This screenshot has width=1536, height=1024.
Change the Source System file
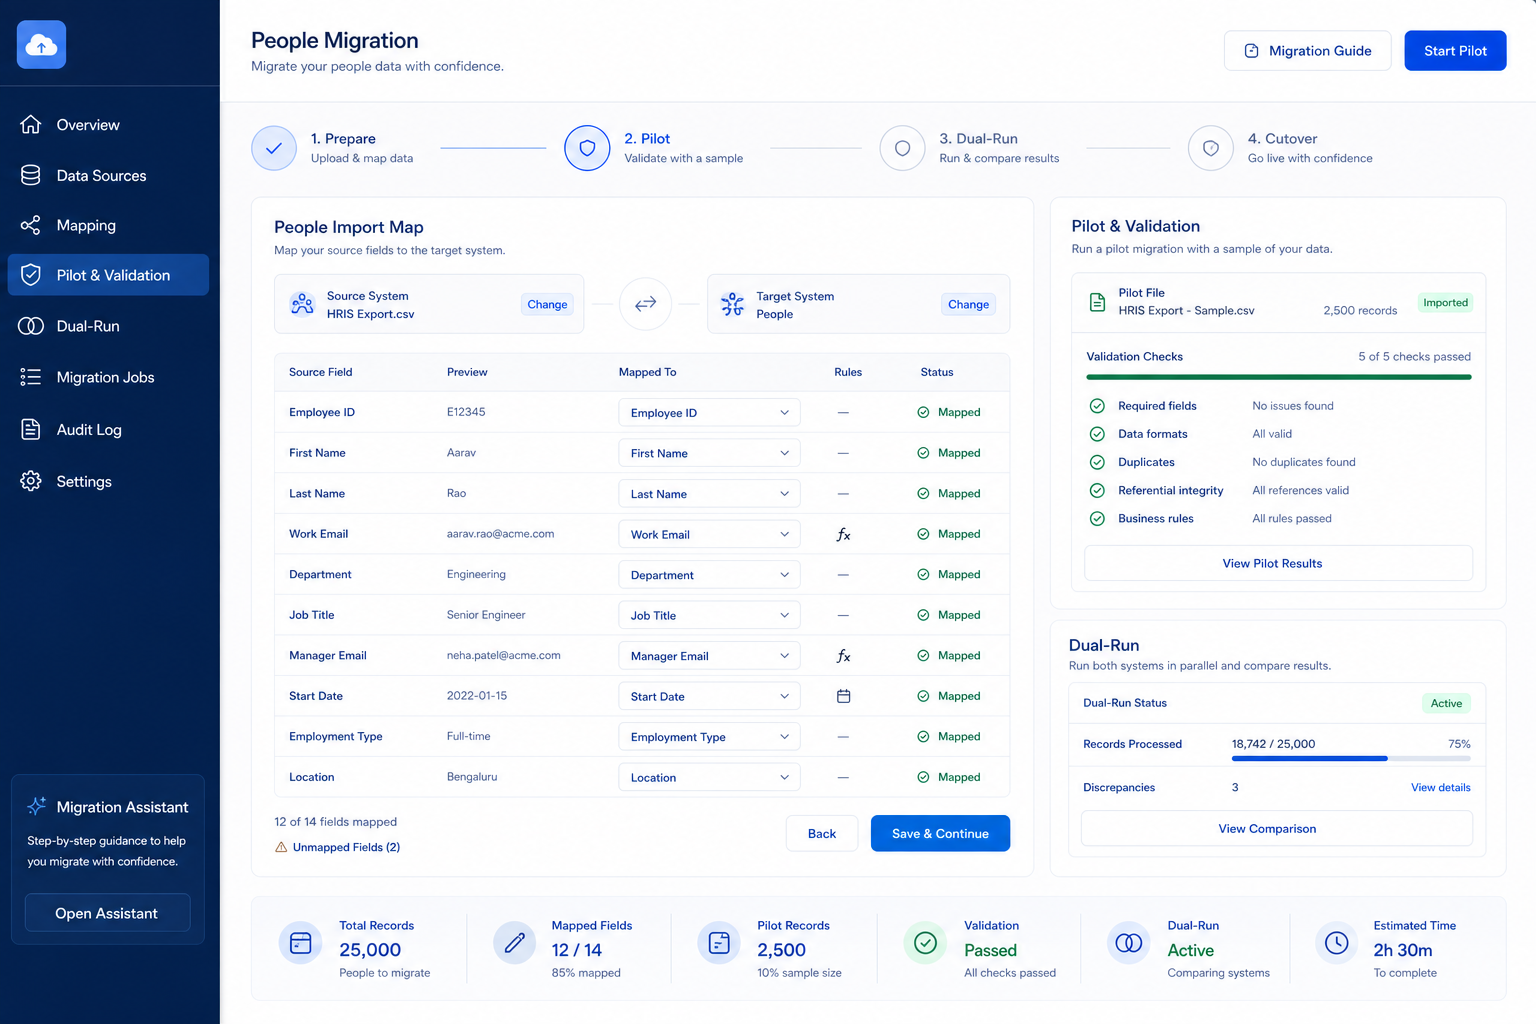[547, 304]
